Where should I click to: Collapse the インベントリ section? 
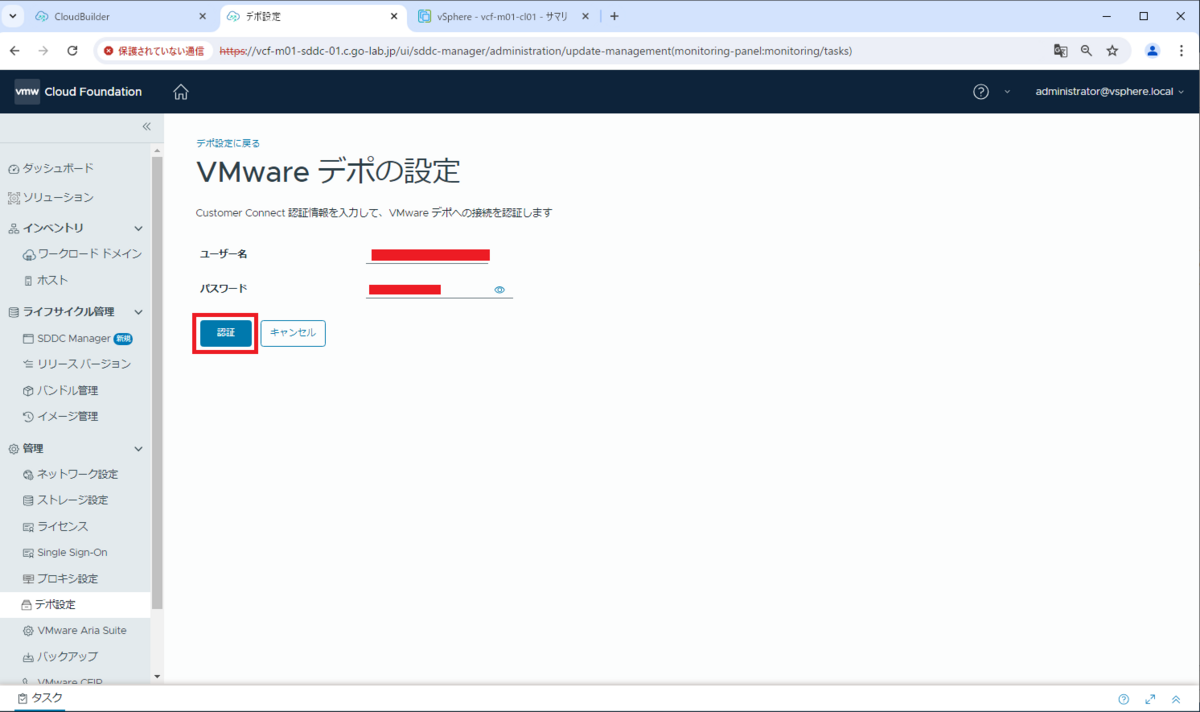tap(138, 229)
